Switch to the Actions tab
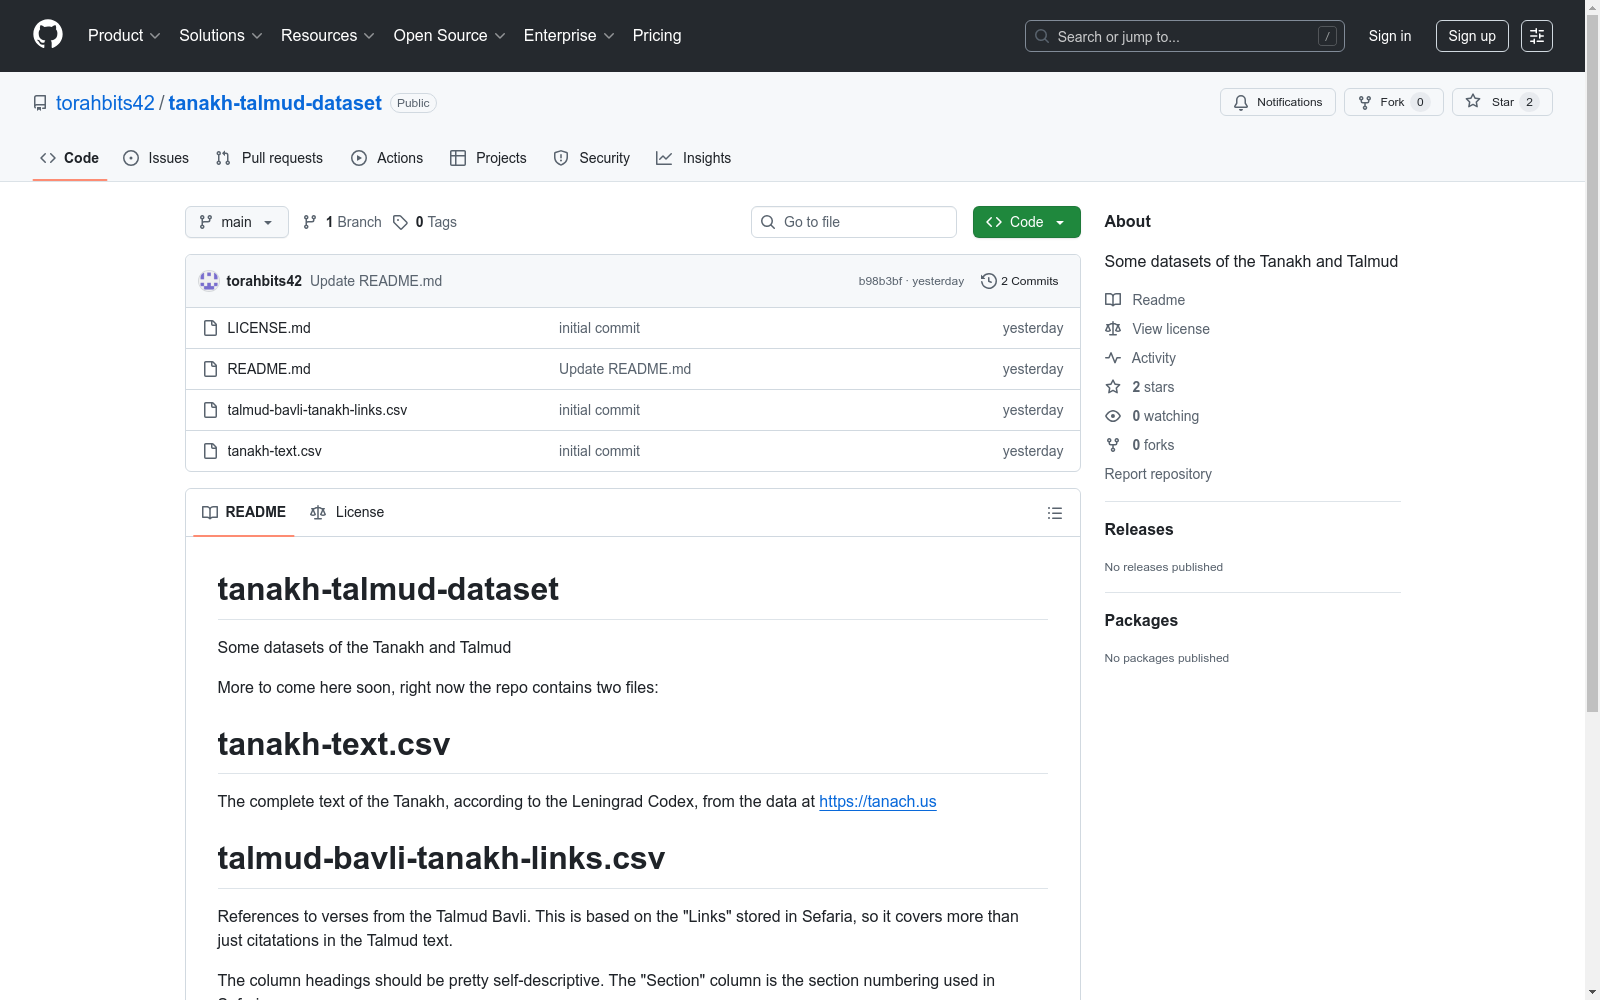The image size is (1600, 1000). (387, 158)
